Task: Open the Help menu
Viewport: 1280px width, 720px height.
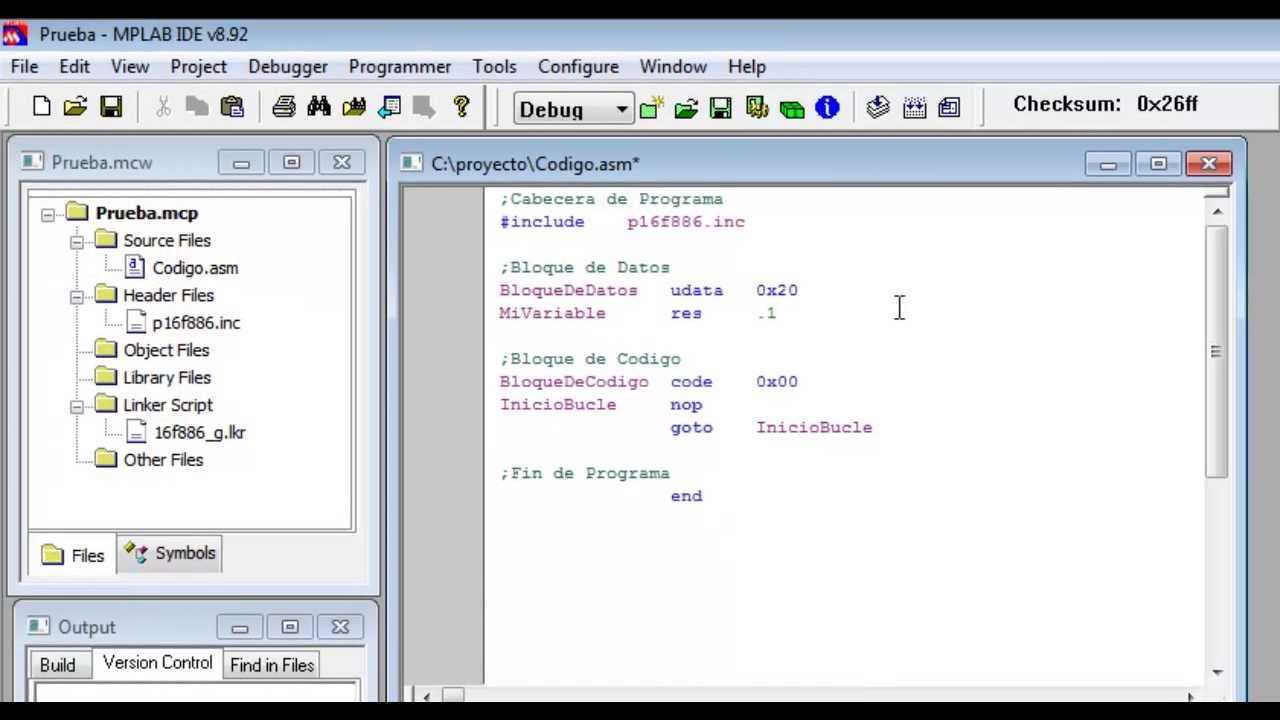Action: [x=747, y=66]
